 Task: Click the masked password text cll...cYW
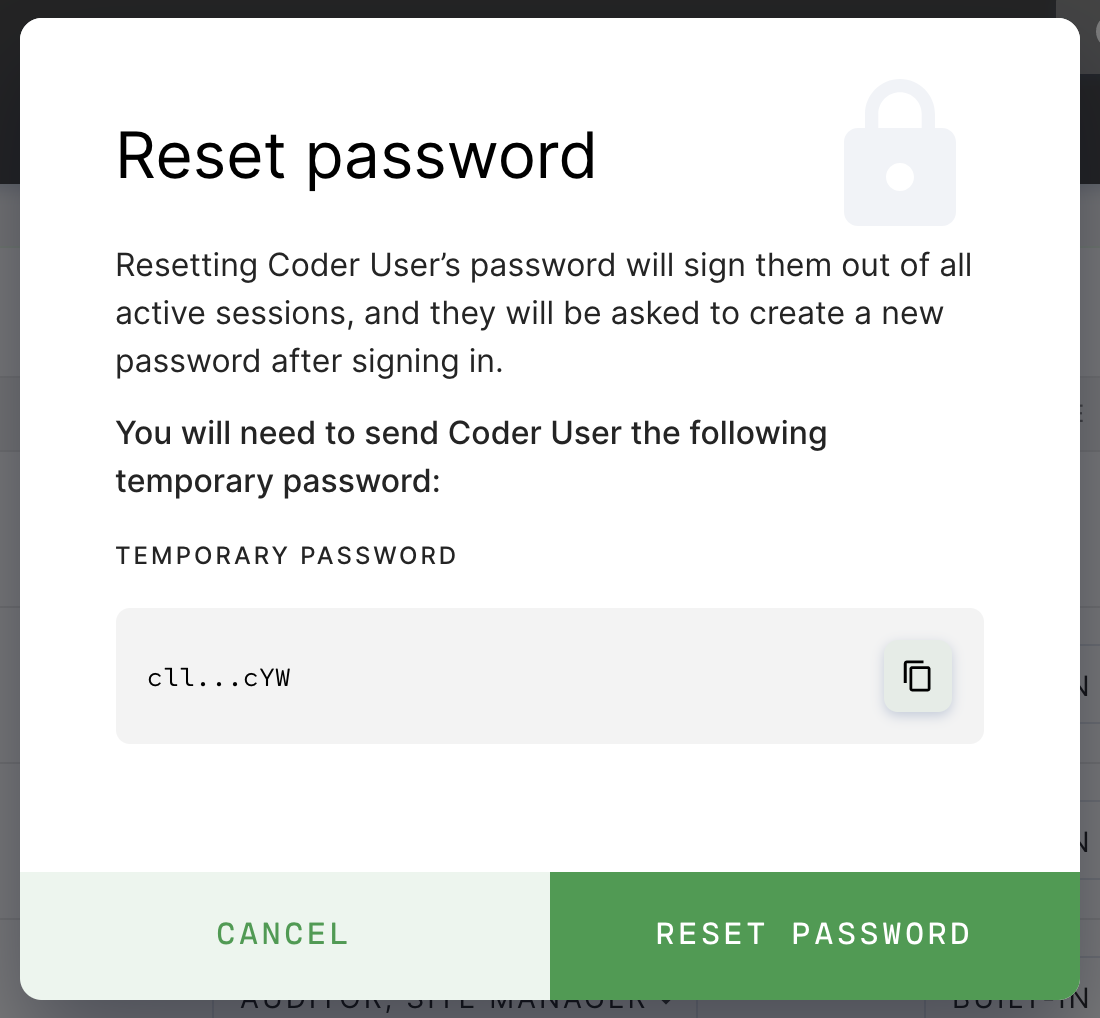coord(218,676)
